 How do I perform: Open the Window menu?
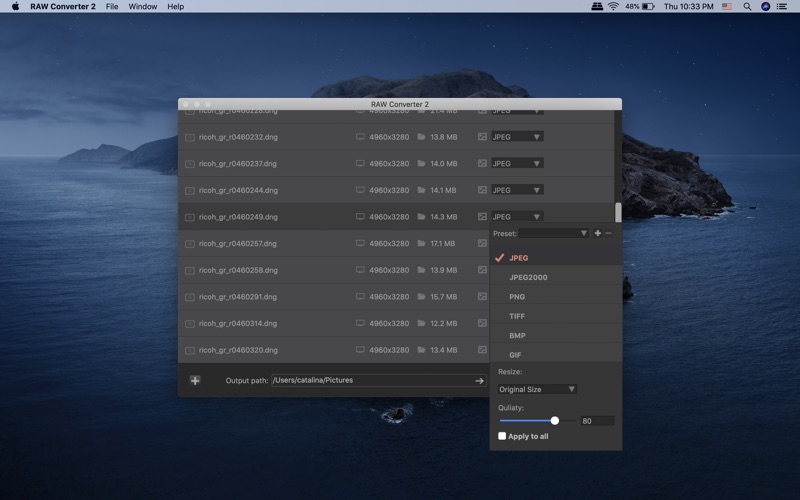pos(142,7)
